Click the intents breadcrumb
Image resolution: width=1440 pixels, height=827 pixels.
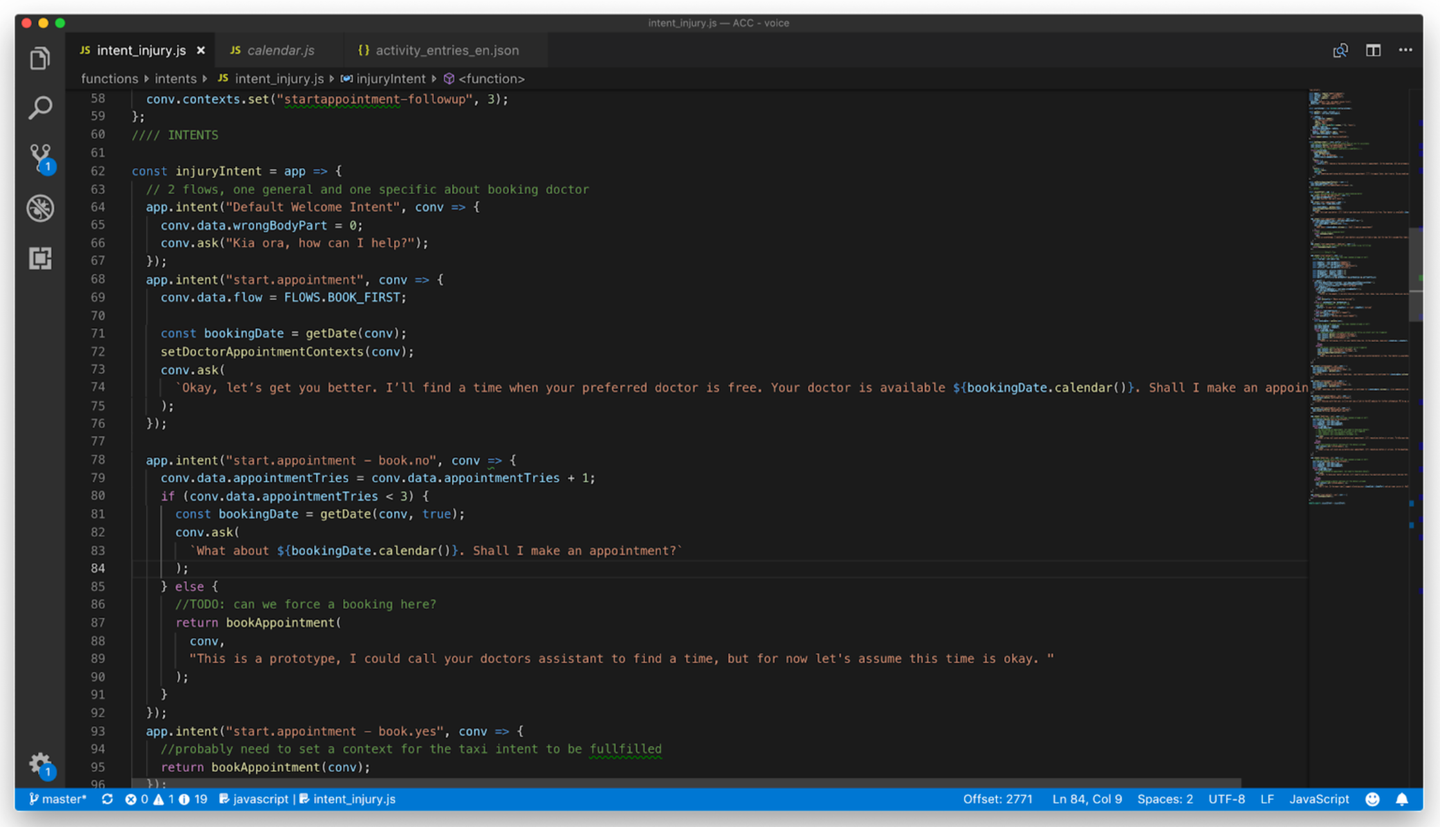point(175,78)
